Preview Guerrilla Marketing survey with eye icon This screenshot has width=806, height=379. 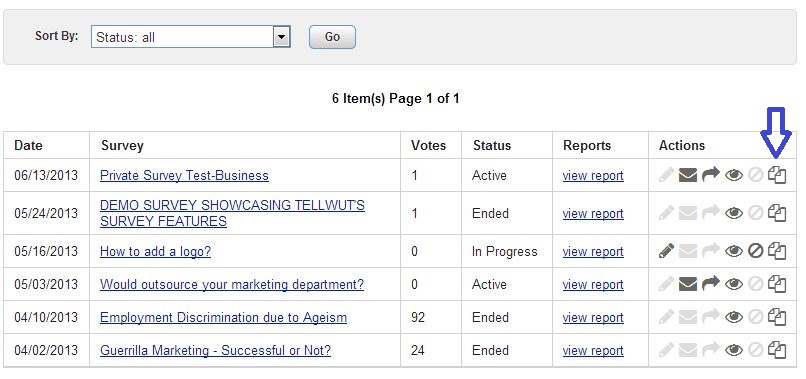[x=734, y=350]
